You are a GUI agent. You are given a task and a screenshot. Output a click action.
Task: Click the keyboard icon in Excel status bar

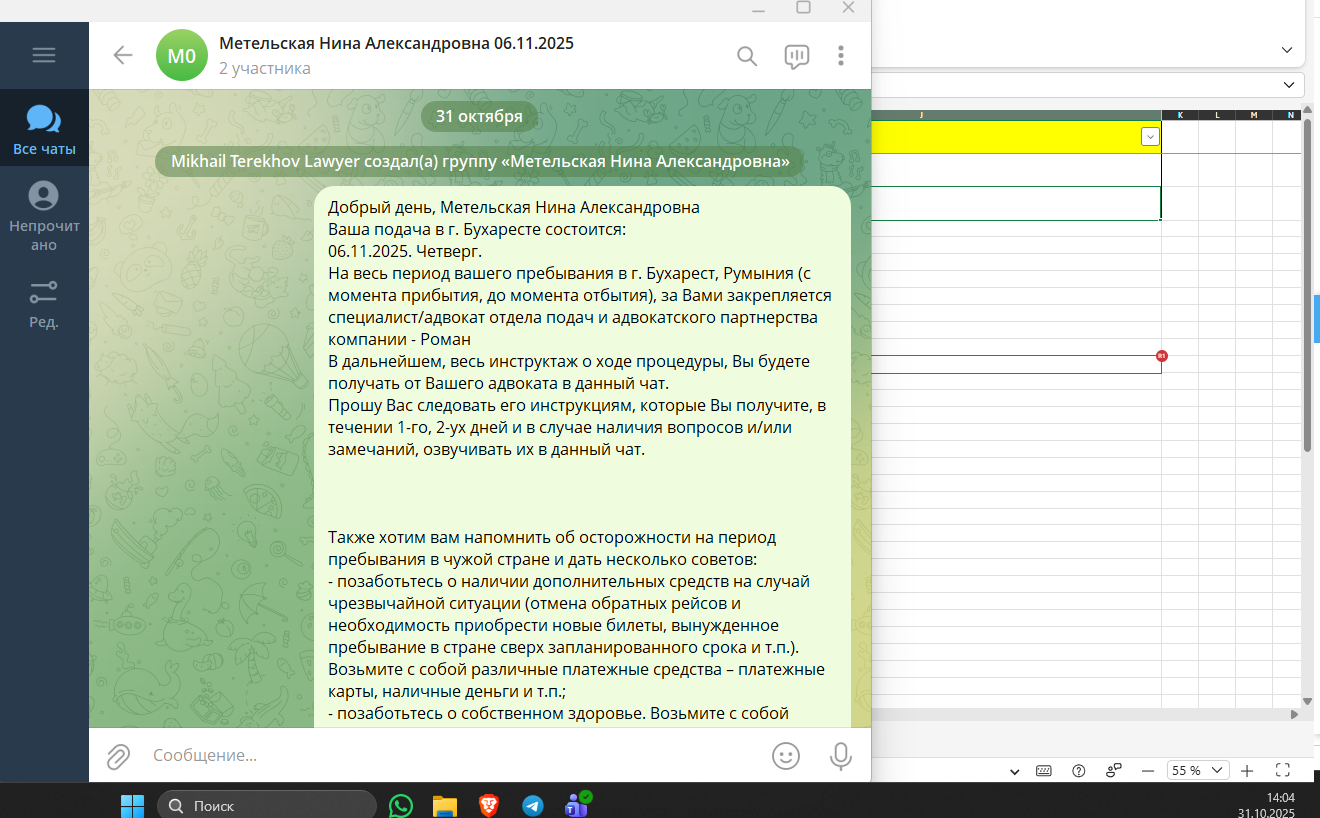pyautogui.click(x=1044, y=771)
